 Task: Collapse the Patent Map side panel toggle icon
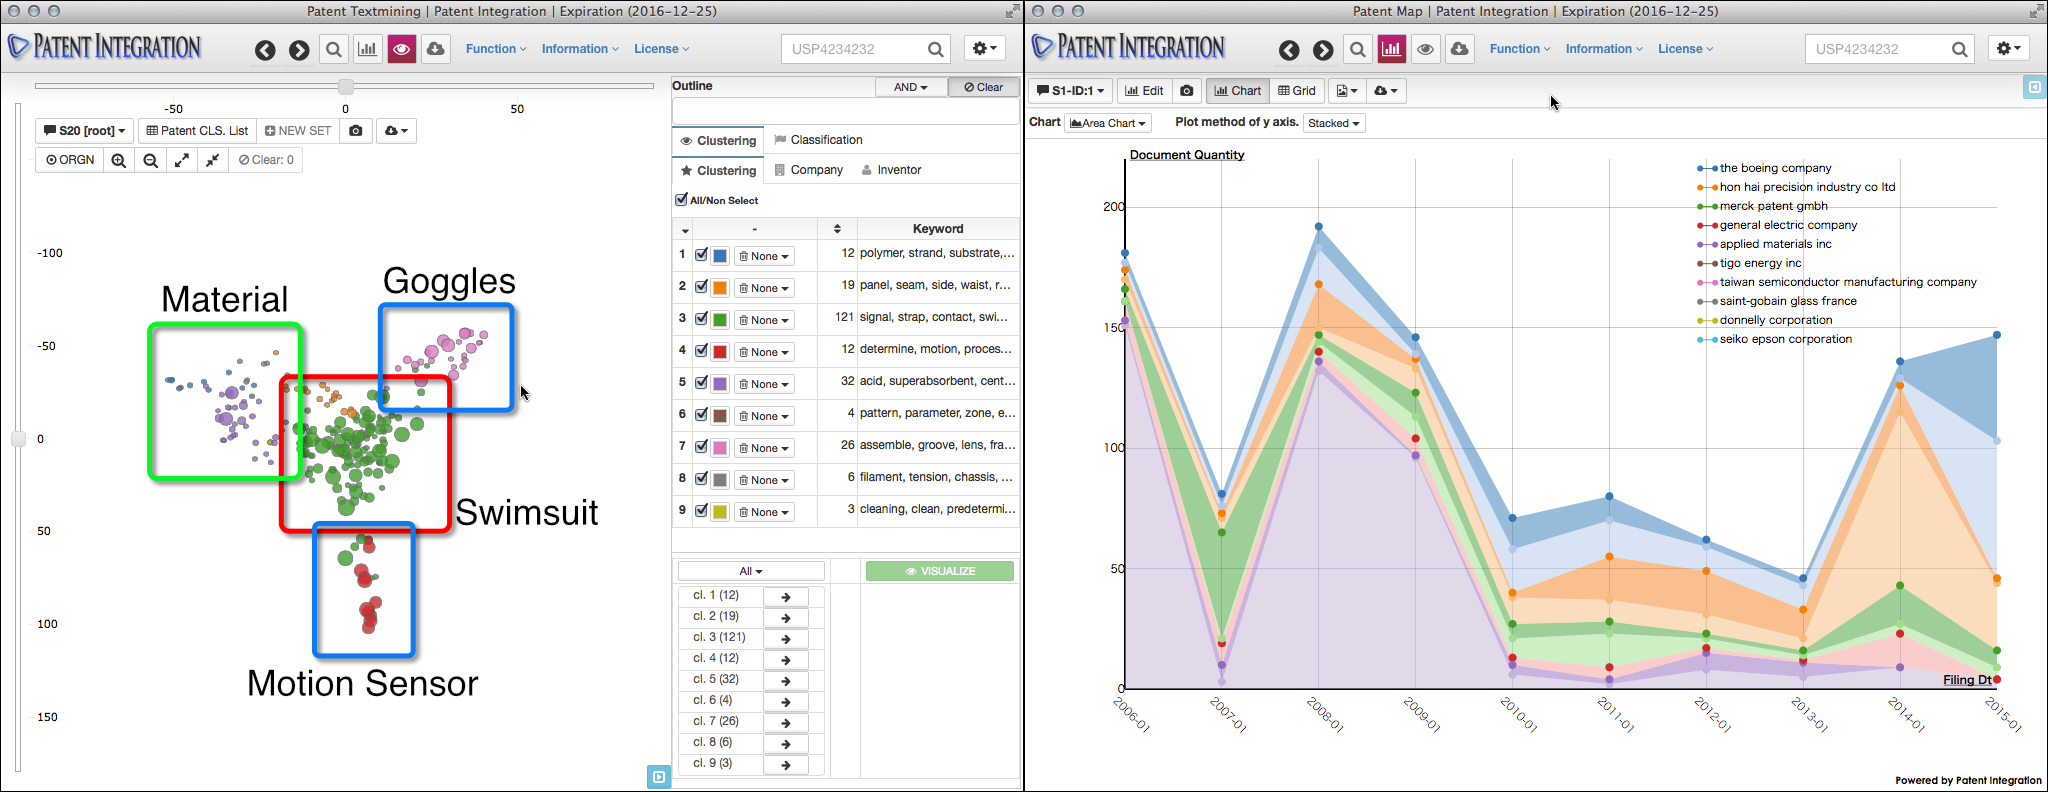[x=2034, y=88]
